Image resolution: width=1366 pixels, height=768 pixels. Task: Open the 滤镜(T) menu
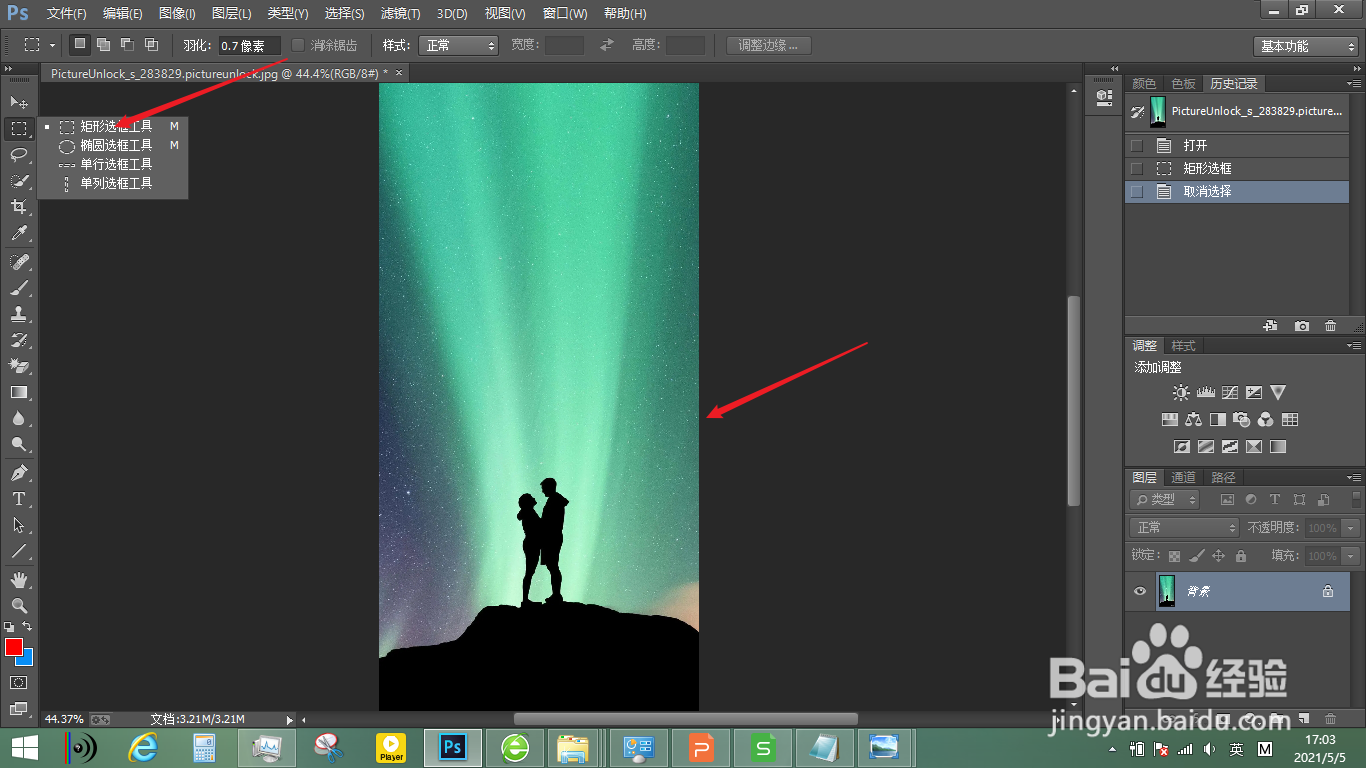[x=401, y=14]
